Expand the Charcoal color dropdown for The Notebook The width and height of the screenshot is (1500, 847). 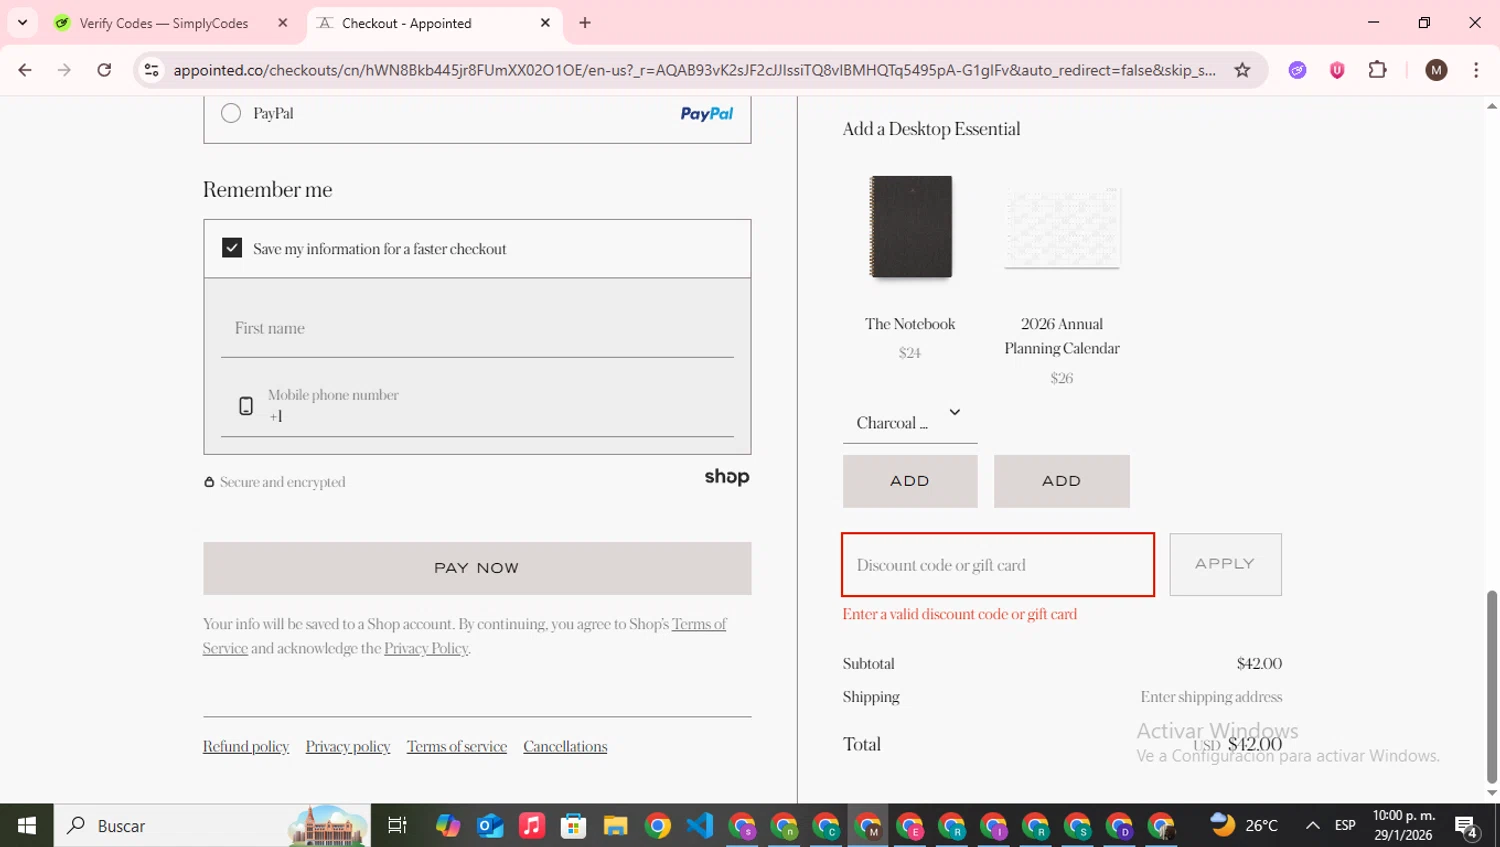[x=910, y=422]
